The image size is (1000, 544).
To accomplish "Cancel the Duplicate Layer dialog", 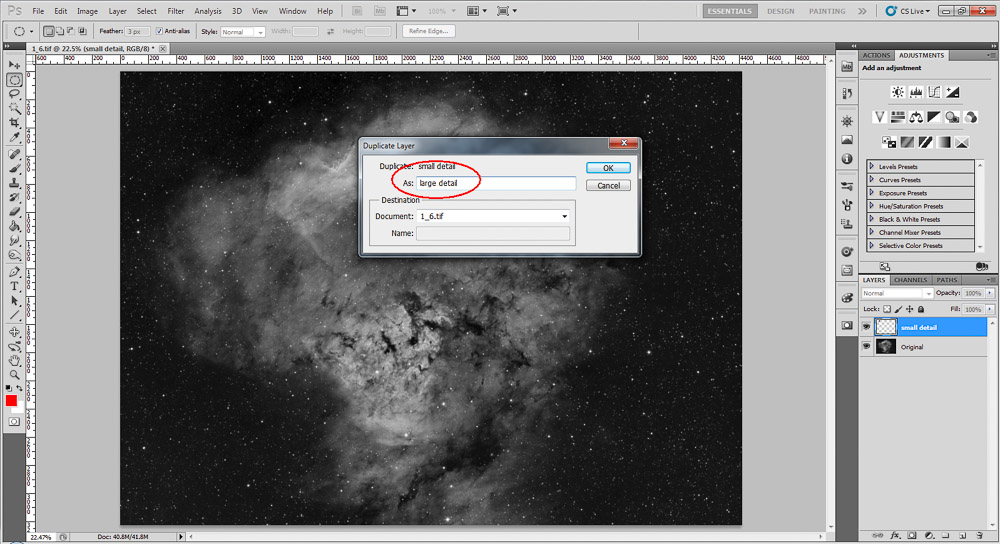I will pos(608,186).
